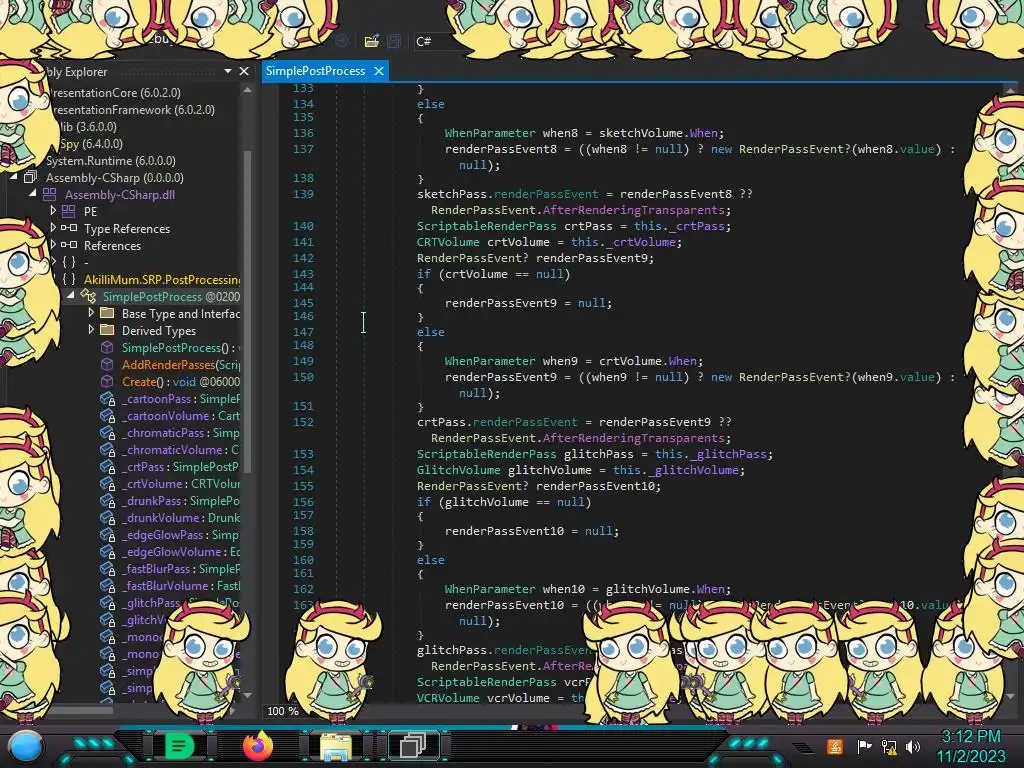Expand Base Type and Interfaces folder

(x=91, y=313)
